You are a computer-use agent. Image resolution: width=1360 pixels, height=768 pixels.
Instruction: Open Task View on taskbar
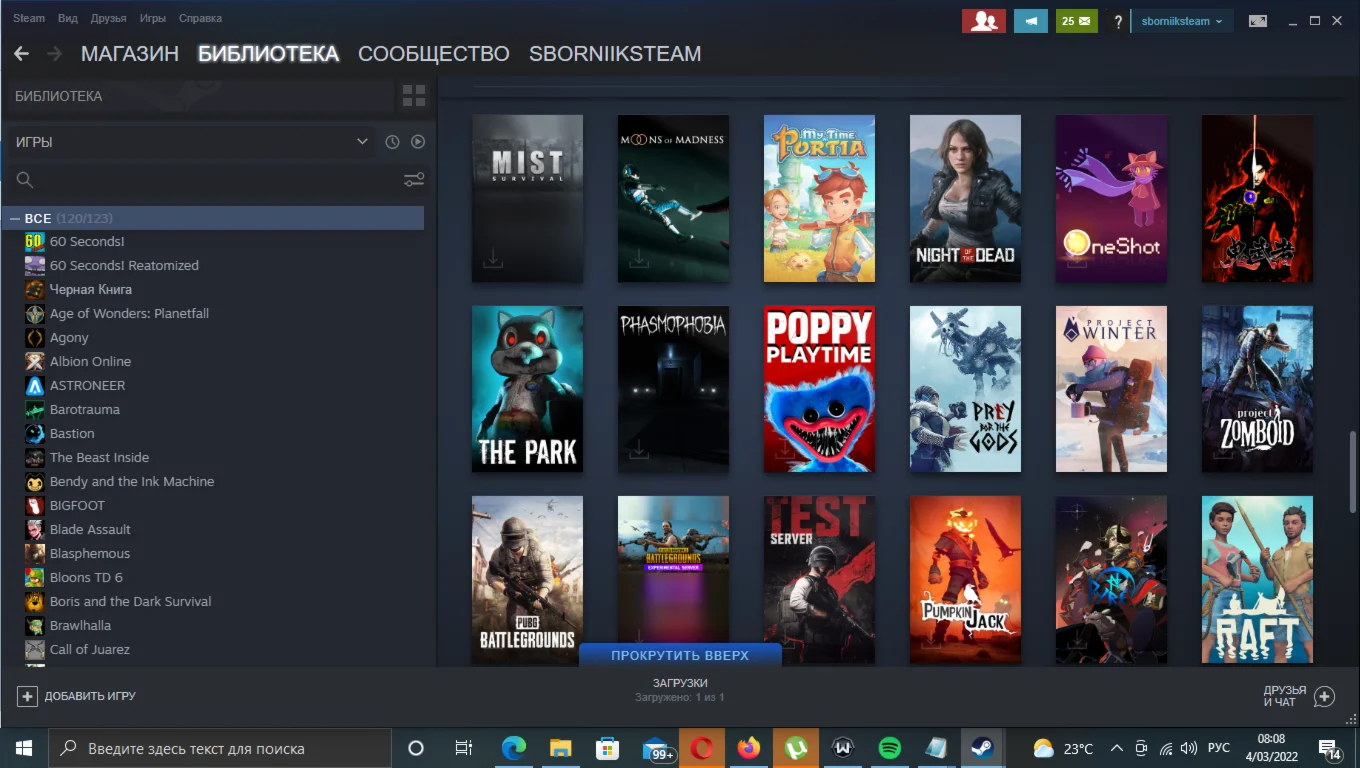click(x=464, y=748)
